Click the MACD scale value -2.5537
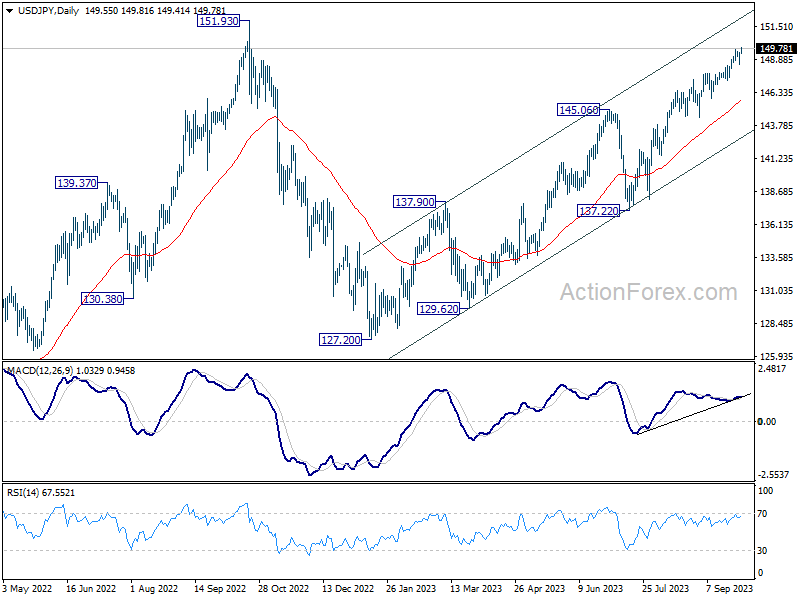 774,474
